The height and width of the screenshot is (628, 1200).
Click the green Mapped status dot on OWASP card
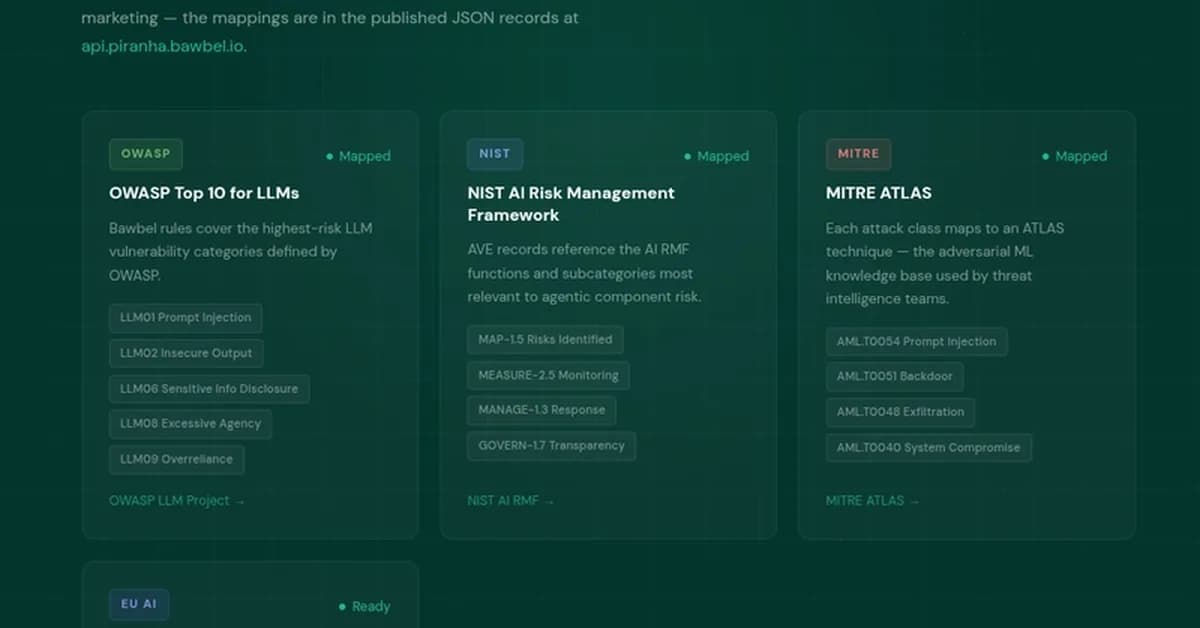329,156
